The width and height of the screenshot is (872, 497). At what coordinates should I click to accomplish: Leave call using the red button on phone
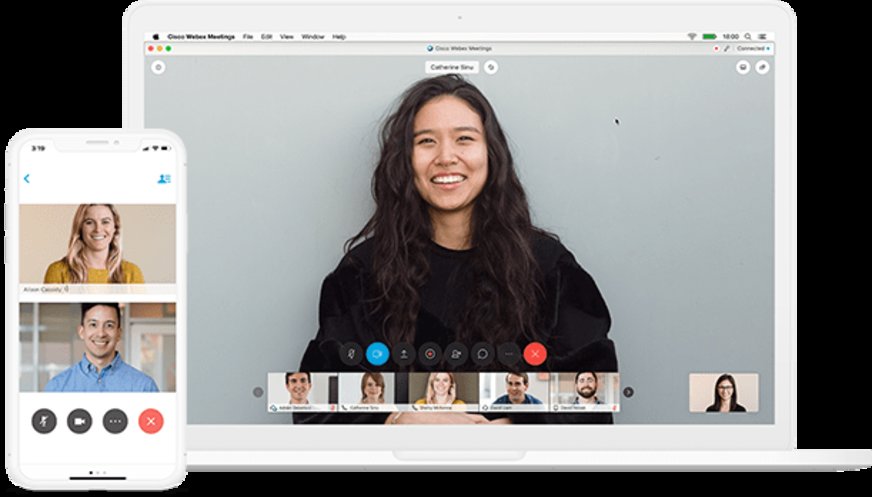(x=151, y=421)
